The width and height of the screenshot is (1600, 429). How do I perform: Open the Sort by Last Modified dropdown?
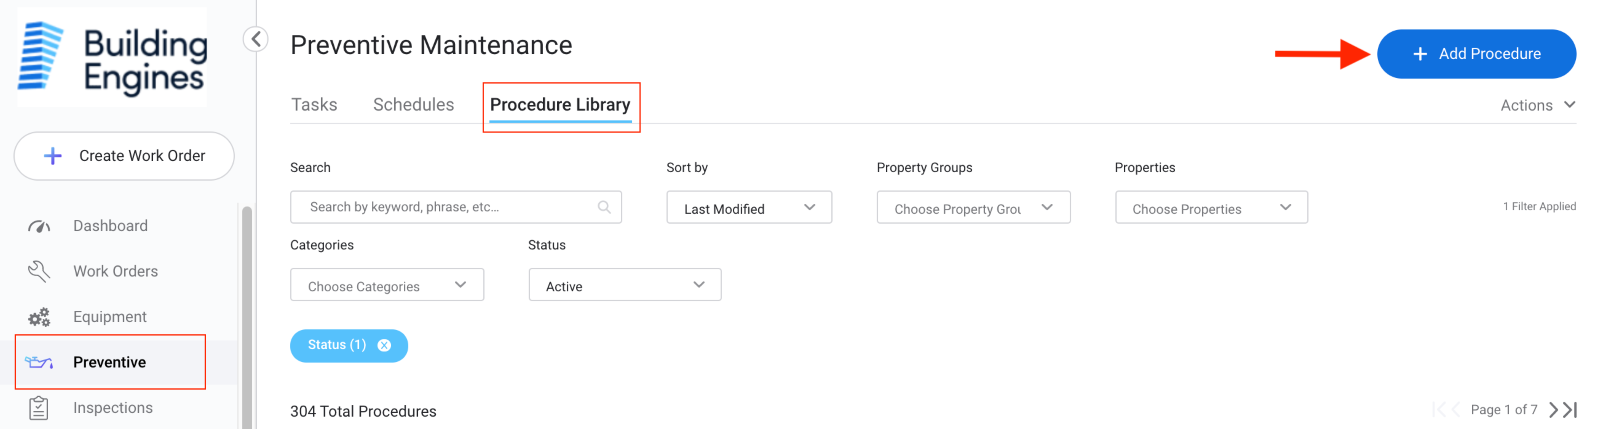pyautogui.click(x=749, y=208)
